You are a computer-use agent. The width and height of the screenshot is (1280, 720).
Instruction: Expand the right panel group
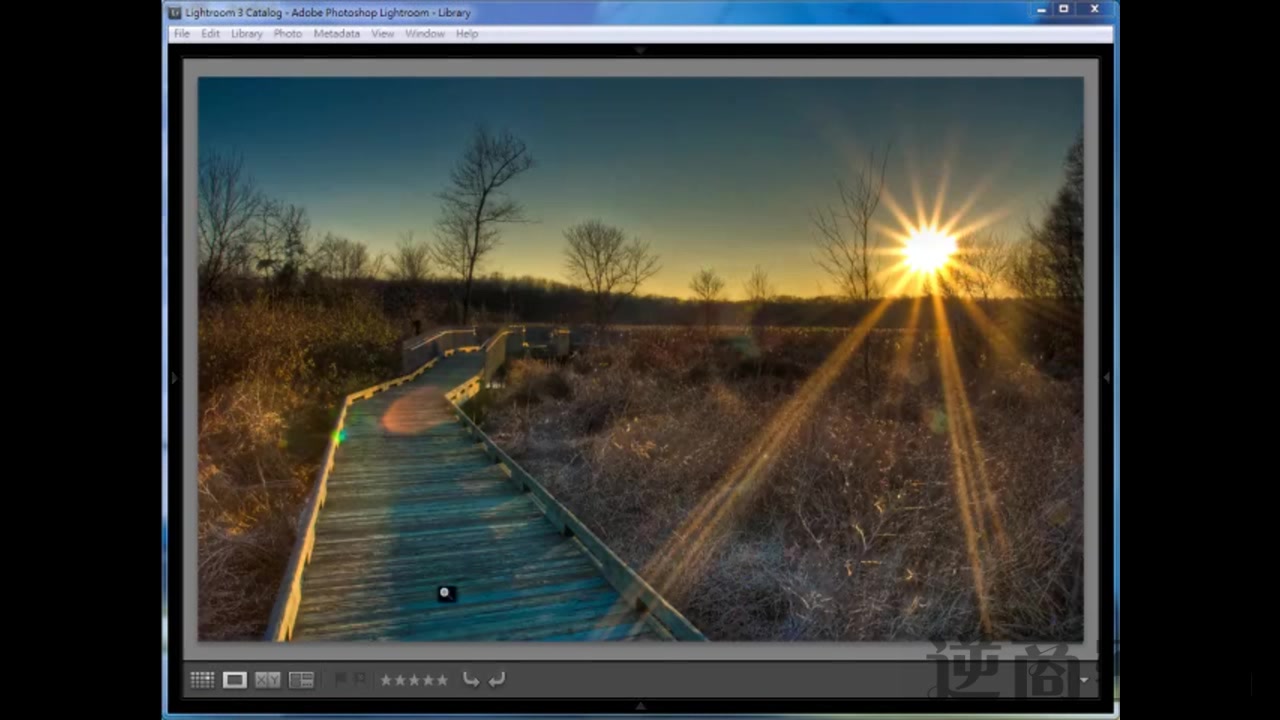(x=1106, y=376)
